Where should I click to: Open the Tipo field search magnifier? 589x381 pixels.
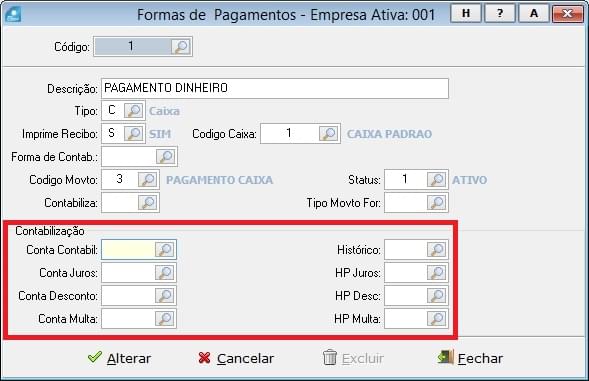pyautogui.click(x=133, y=110)
